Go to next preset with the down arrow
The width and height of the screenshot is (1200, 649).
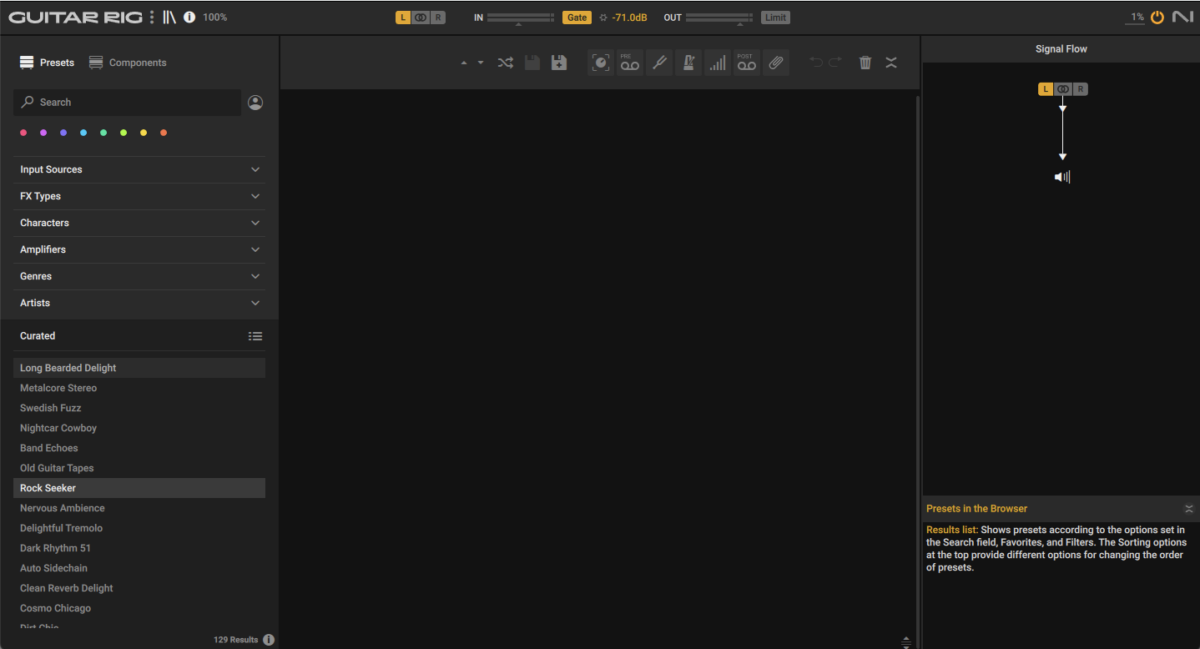[480, 63]
